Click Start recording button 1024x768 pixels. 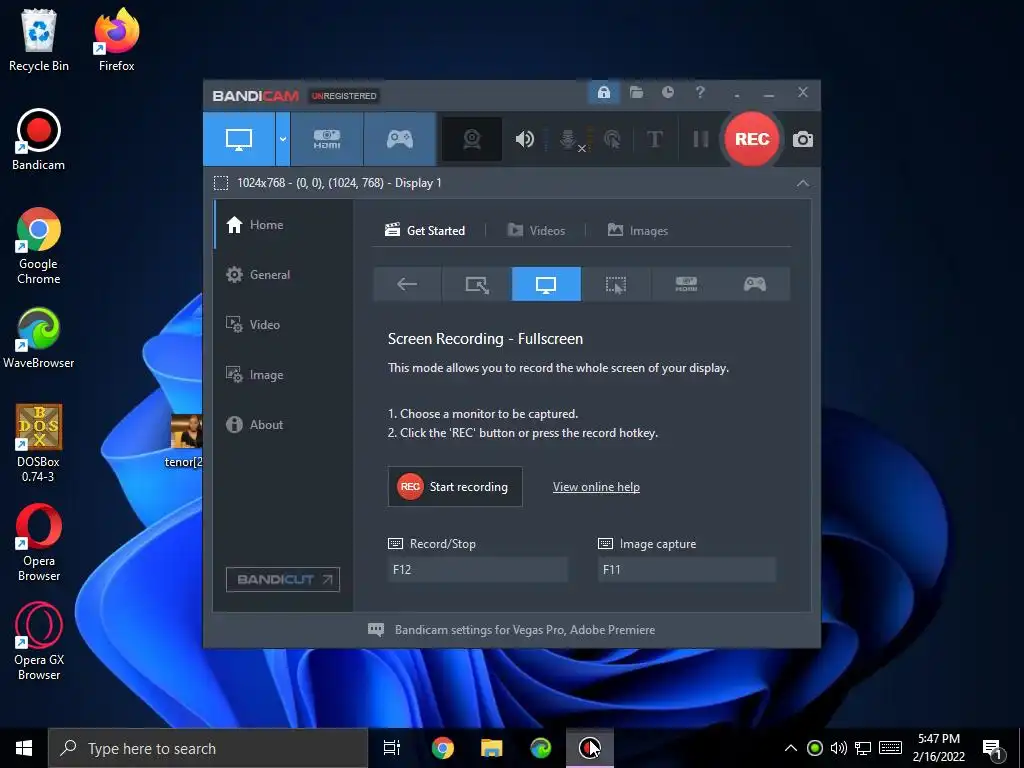click(455, 487)
